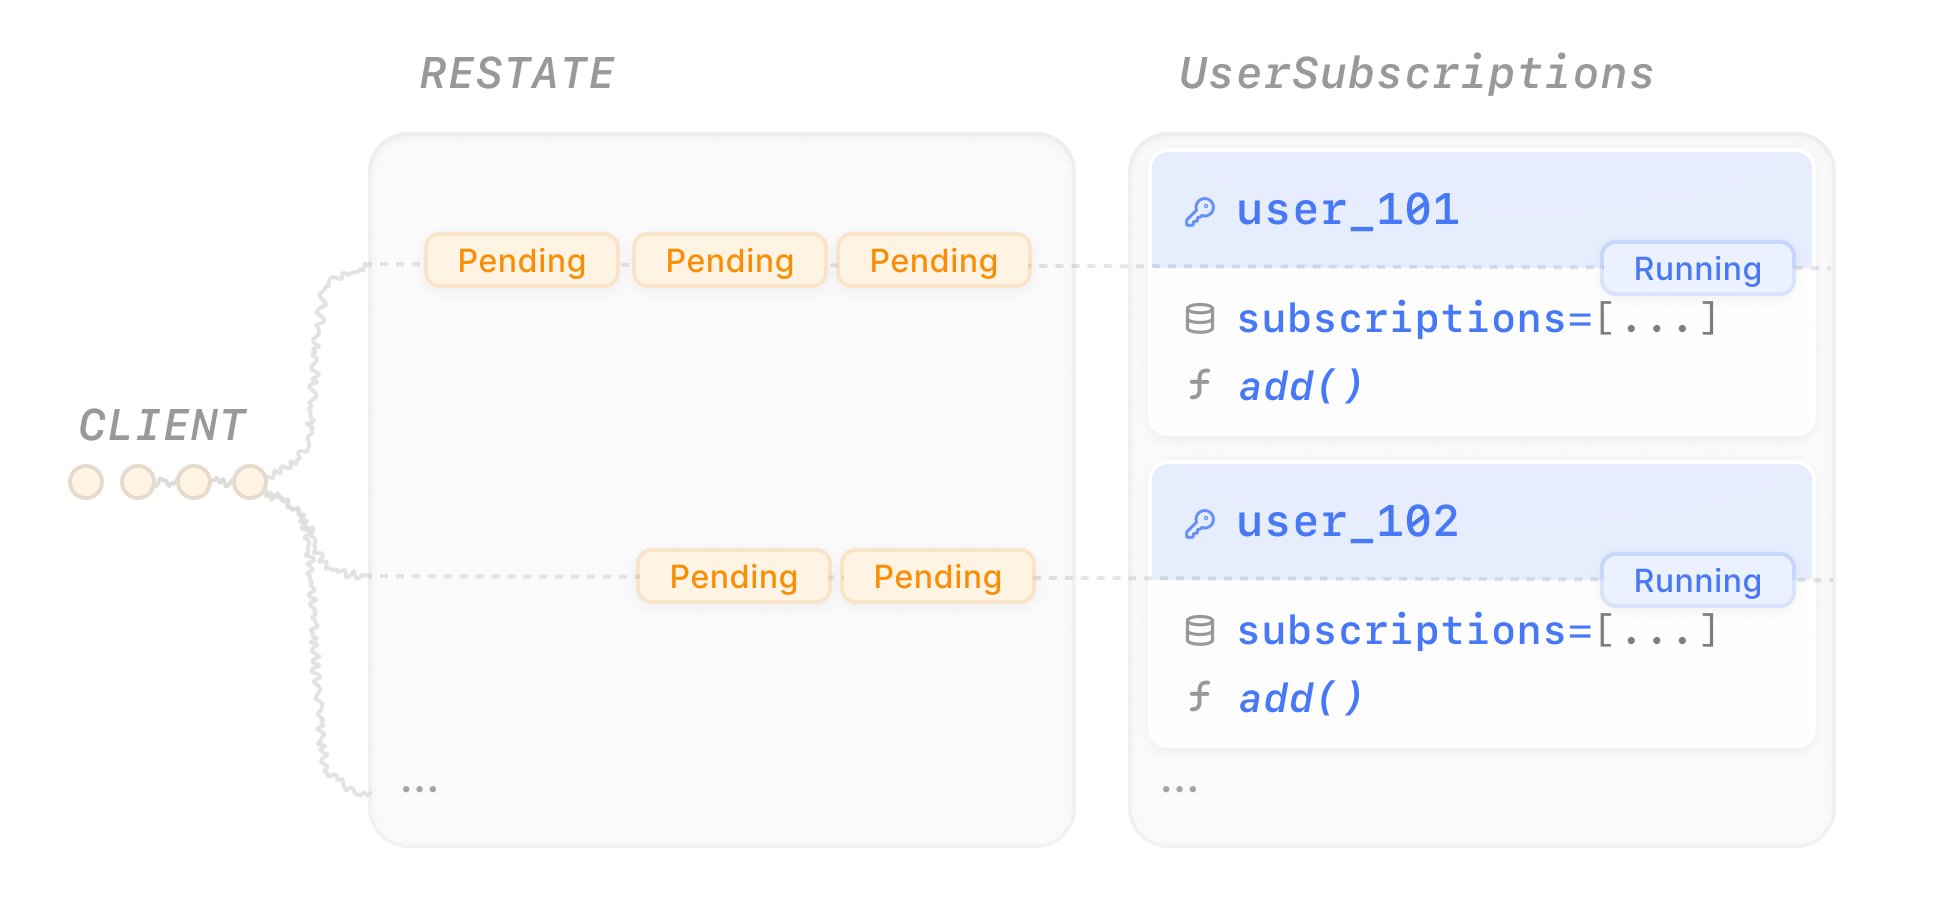Viewport: 1944px width, 916px height.
Task: Click the key icon beside user_102
Action: [1200, 524]
